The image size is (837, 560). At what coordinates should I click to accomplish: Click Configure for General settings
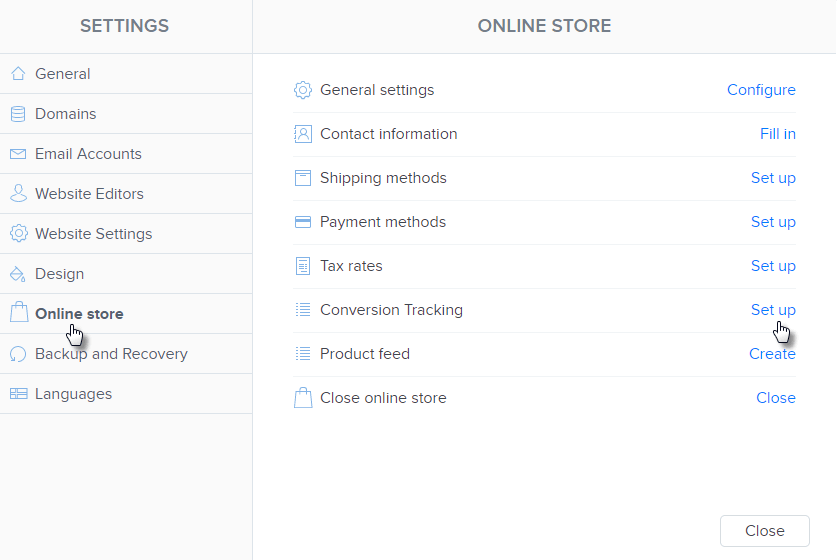[x=761, y=90]
